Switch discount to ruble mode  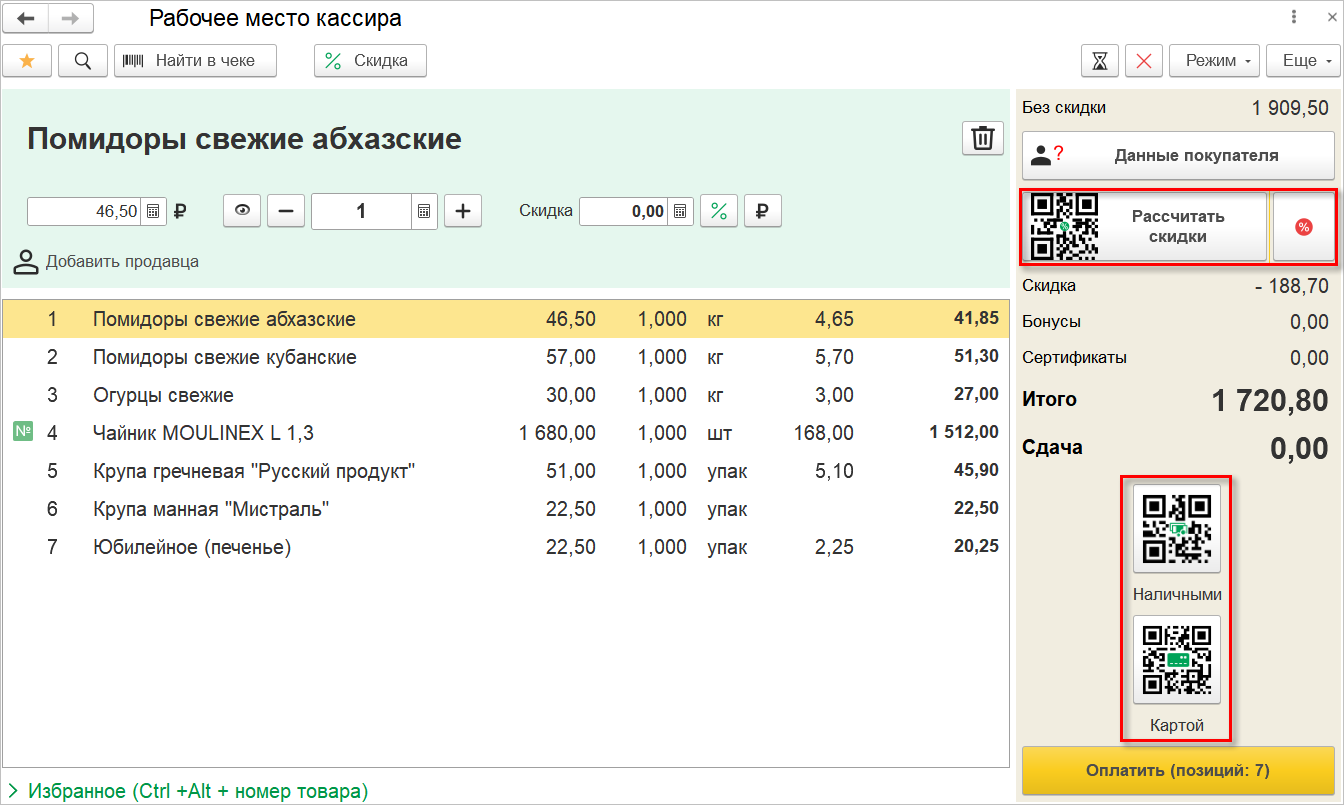click(x=762, y=211)
